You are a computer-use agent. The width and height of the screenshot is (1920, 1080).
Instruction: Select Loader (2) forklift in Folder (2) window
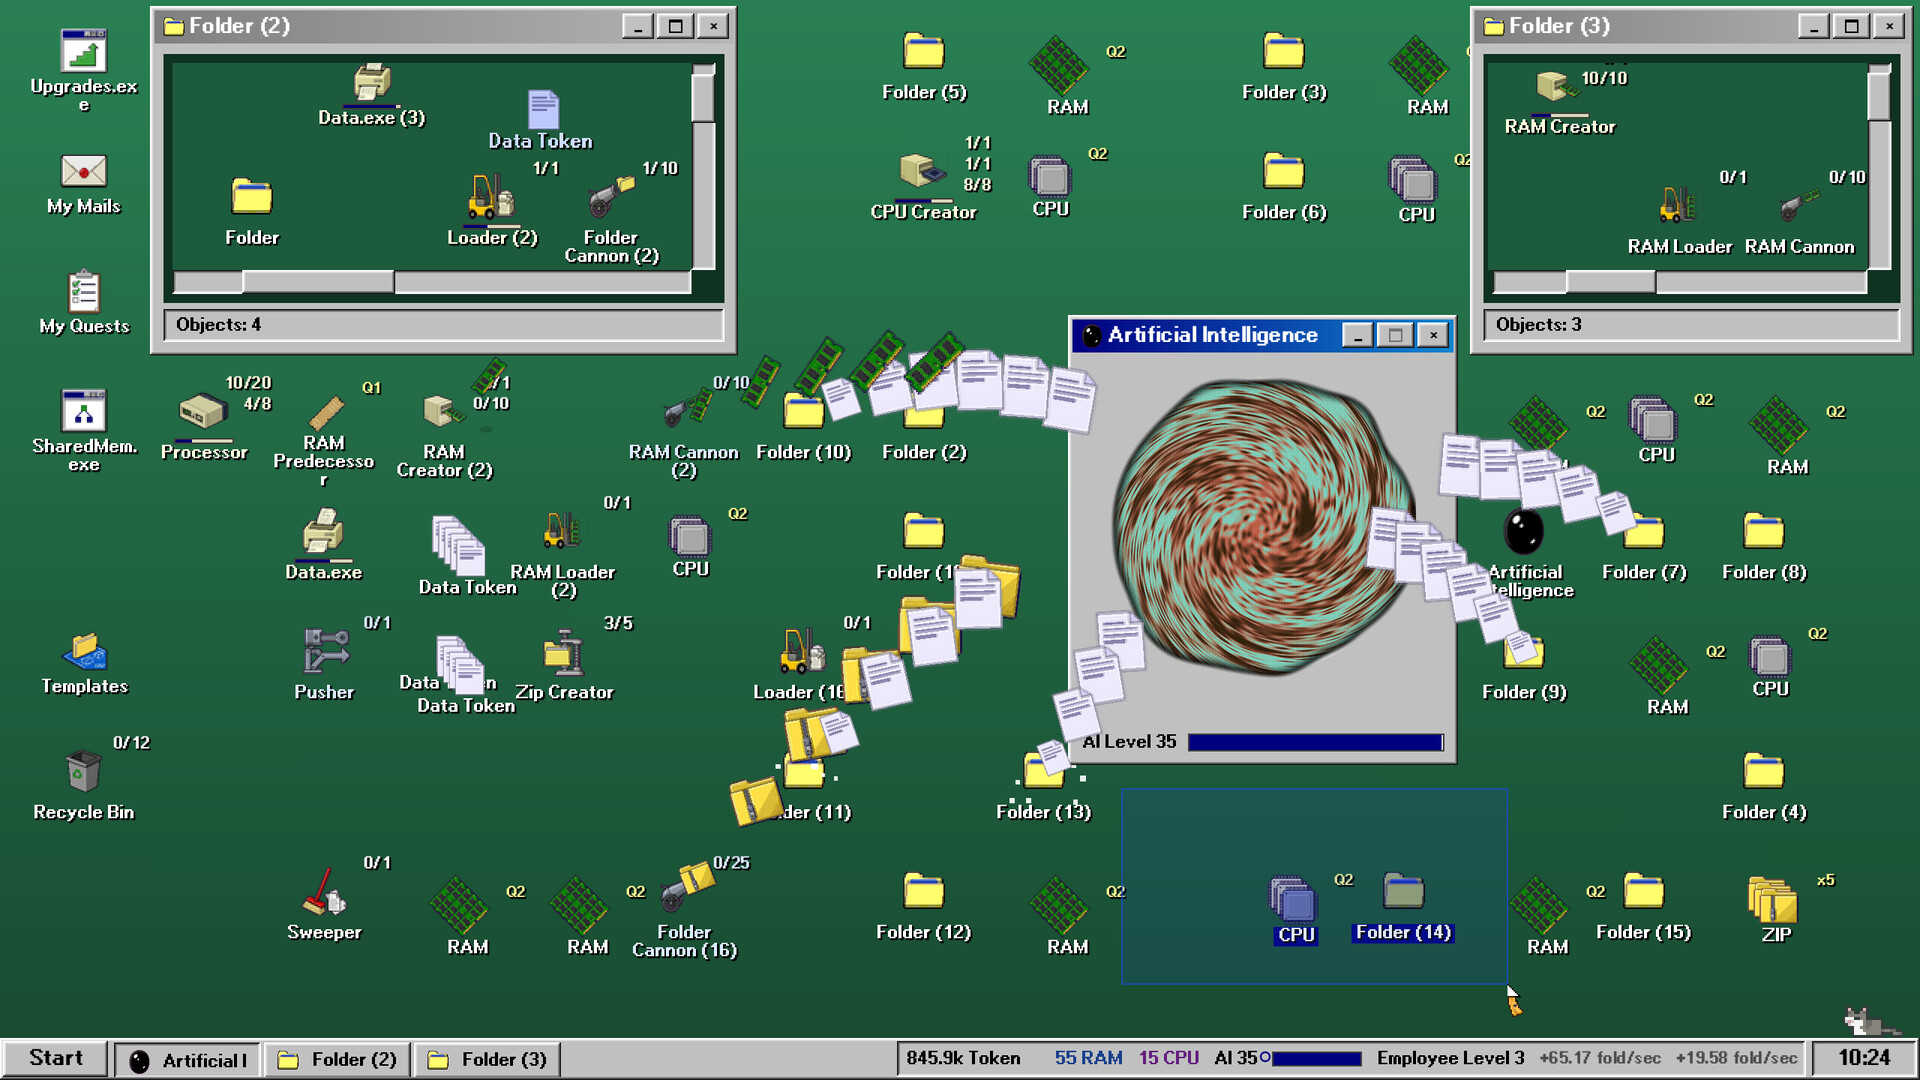click(x=491, y=197)
